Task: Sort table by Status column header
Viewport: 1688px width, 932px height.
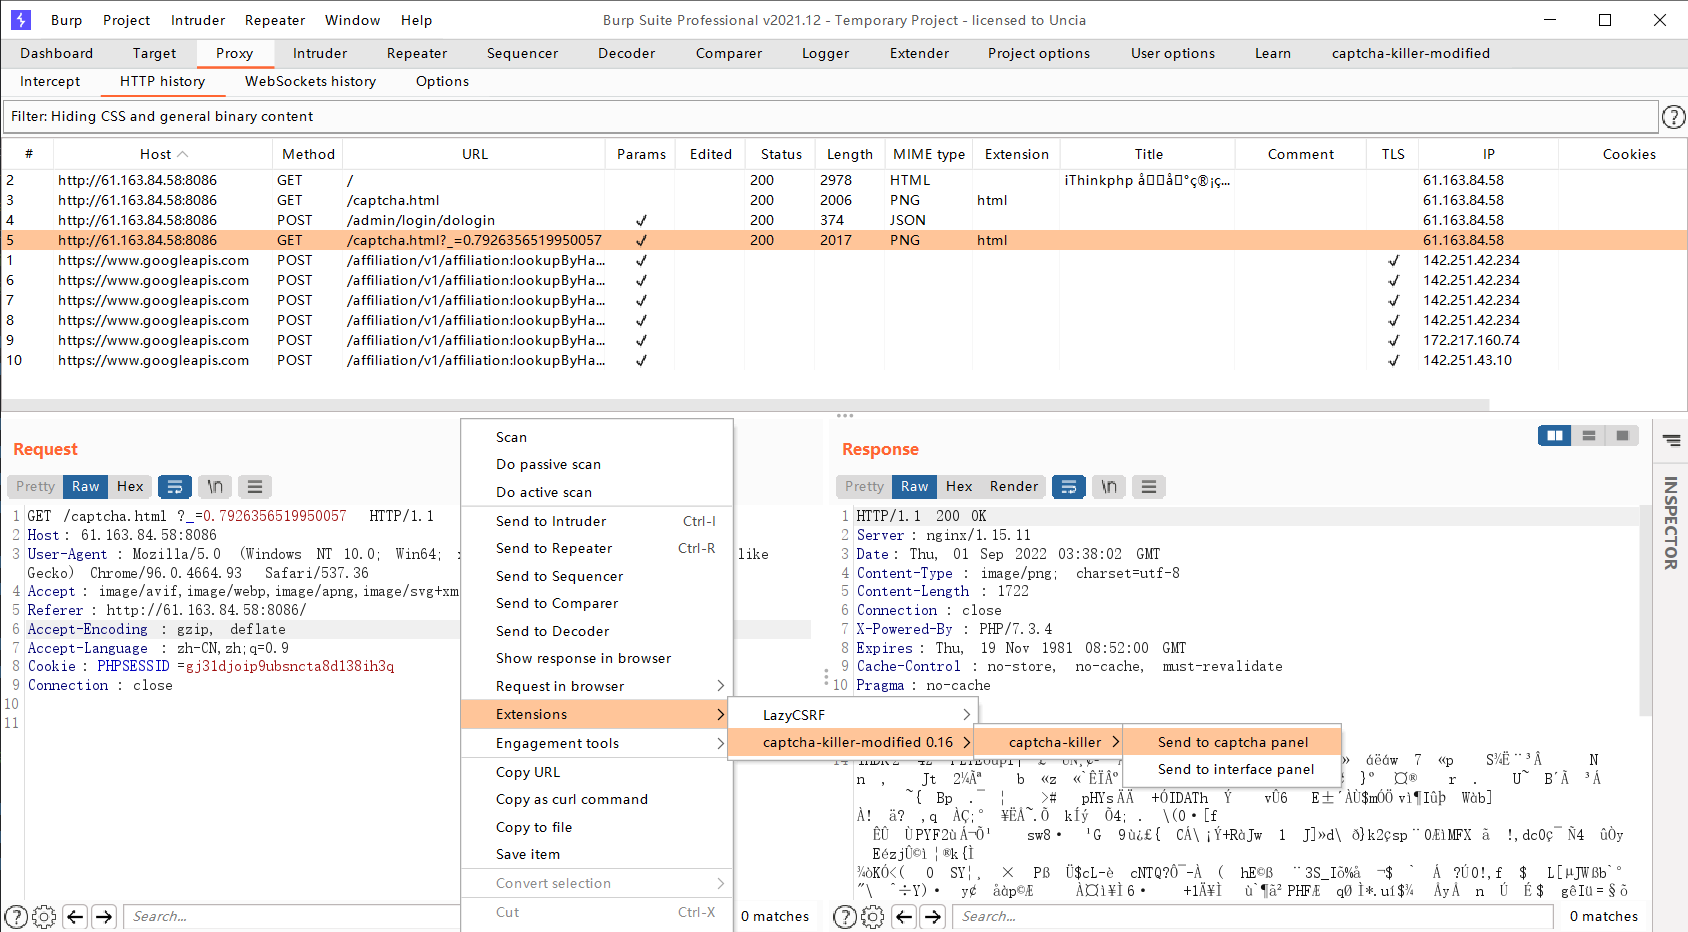Action: (780, 154)
